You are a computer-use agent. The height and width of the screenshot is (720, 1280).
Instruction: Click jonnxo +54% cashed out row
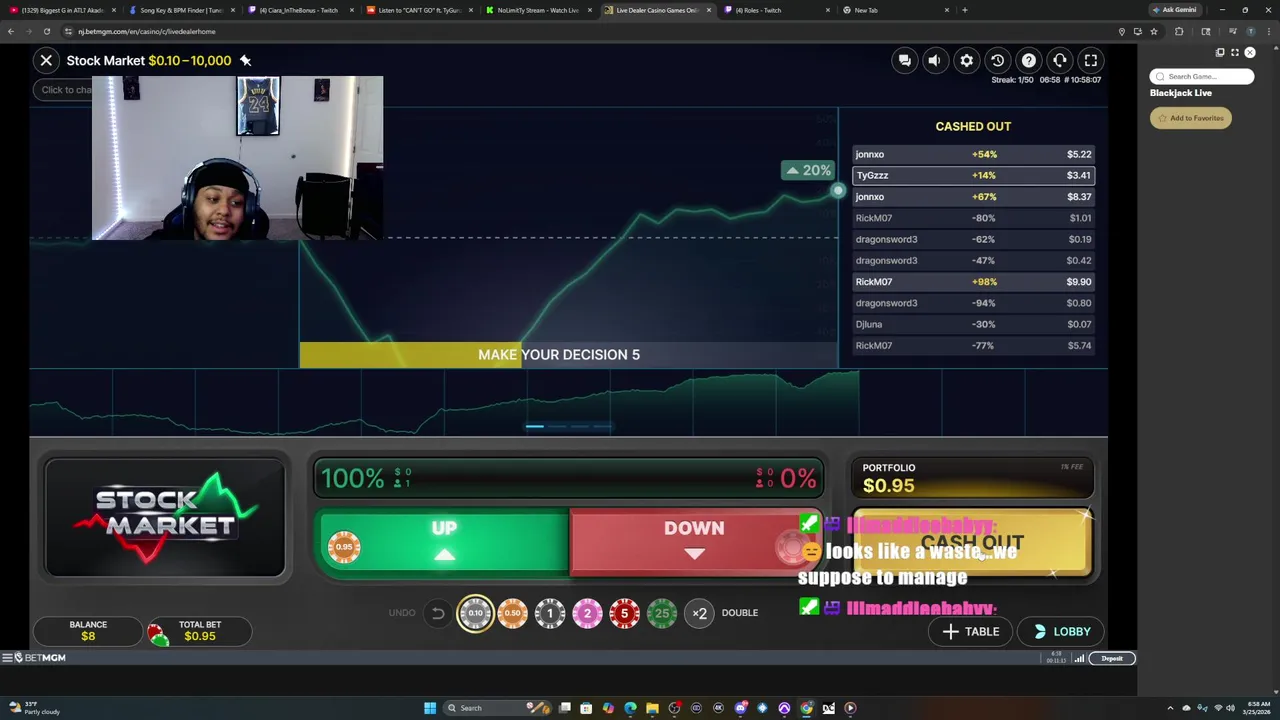pos(973,154)
